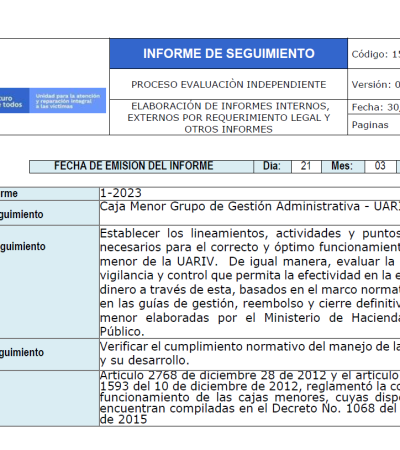Image resolution: width=400 pixels, height=450 pixels.
Task: Click the word Público
Action: click(122, 332)
